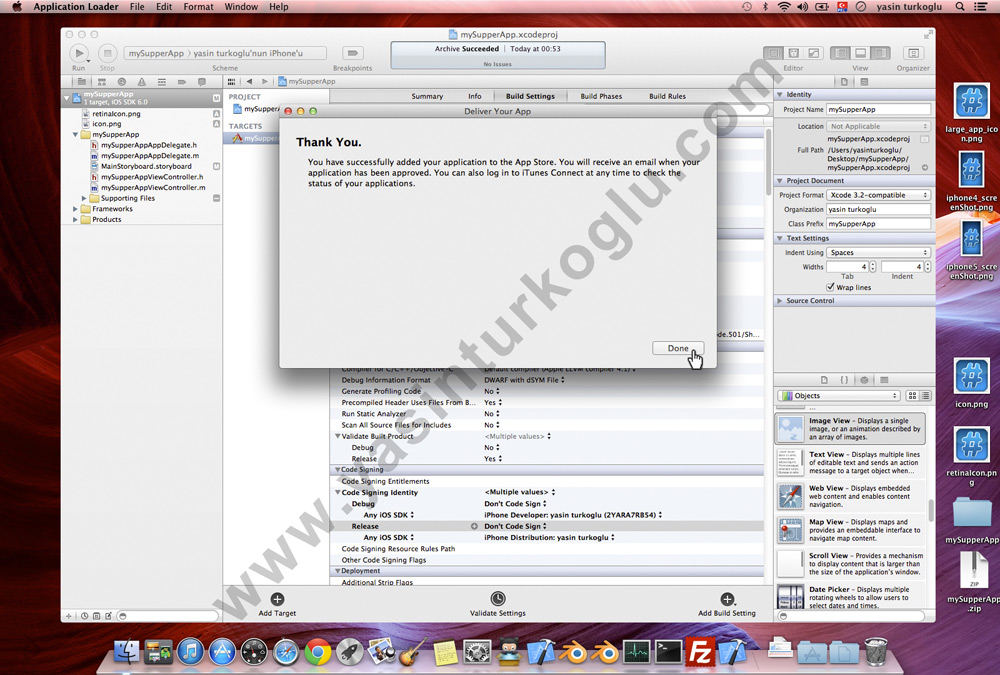Expand the Source Control section

point(779,300)
